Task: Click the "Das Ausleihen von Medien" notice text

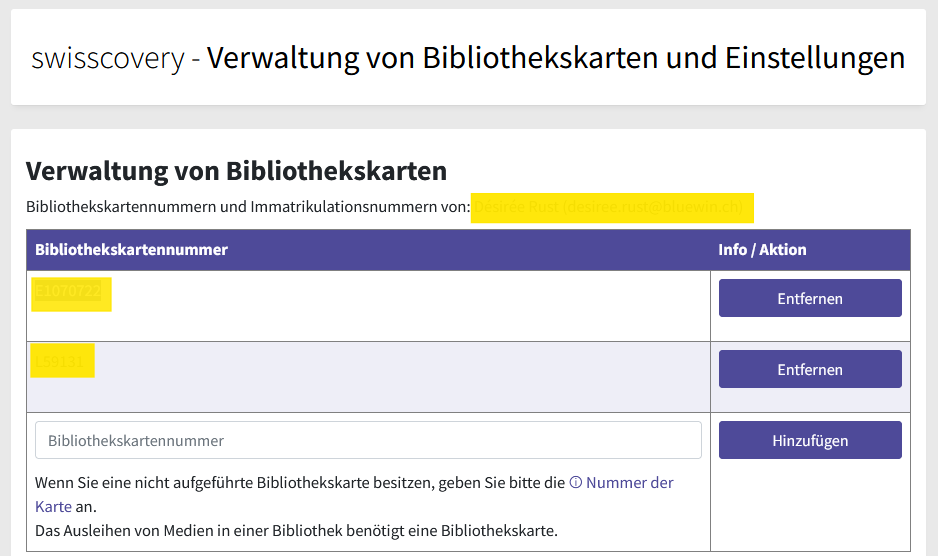Action: point(296,530)
